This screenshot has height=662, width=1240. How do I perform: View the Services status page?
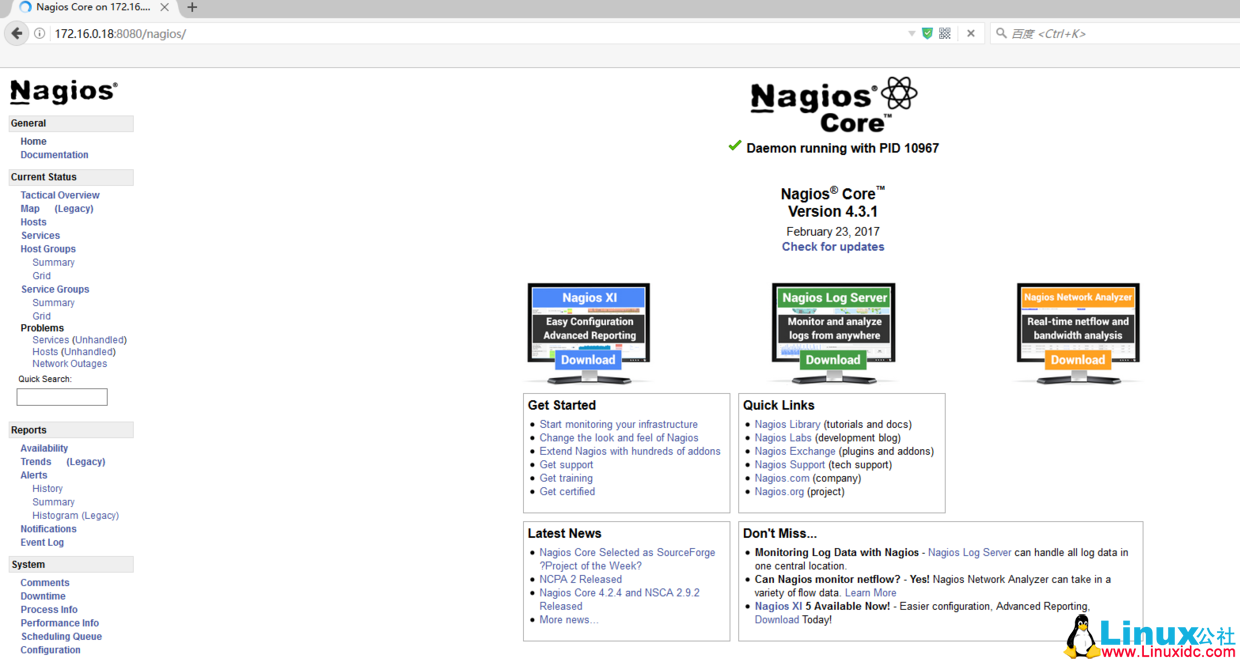40,236
